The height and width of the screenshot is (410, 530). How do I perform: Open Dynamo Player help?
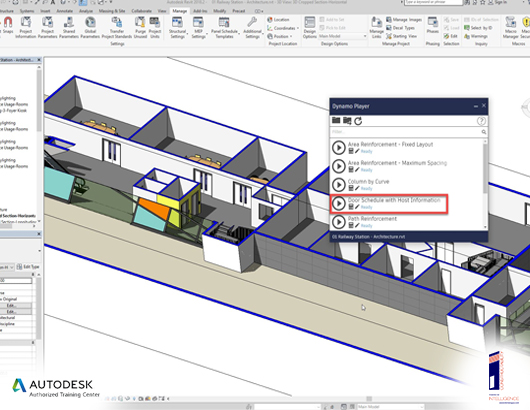click(x=481, y=121)
